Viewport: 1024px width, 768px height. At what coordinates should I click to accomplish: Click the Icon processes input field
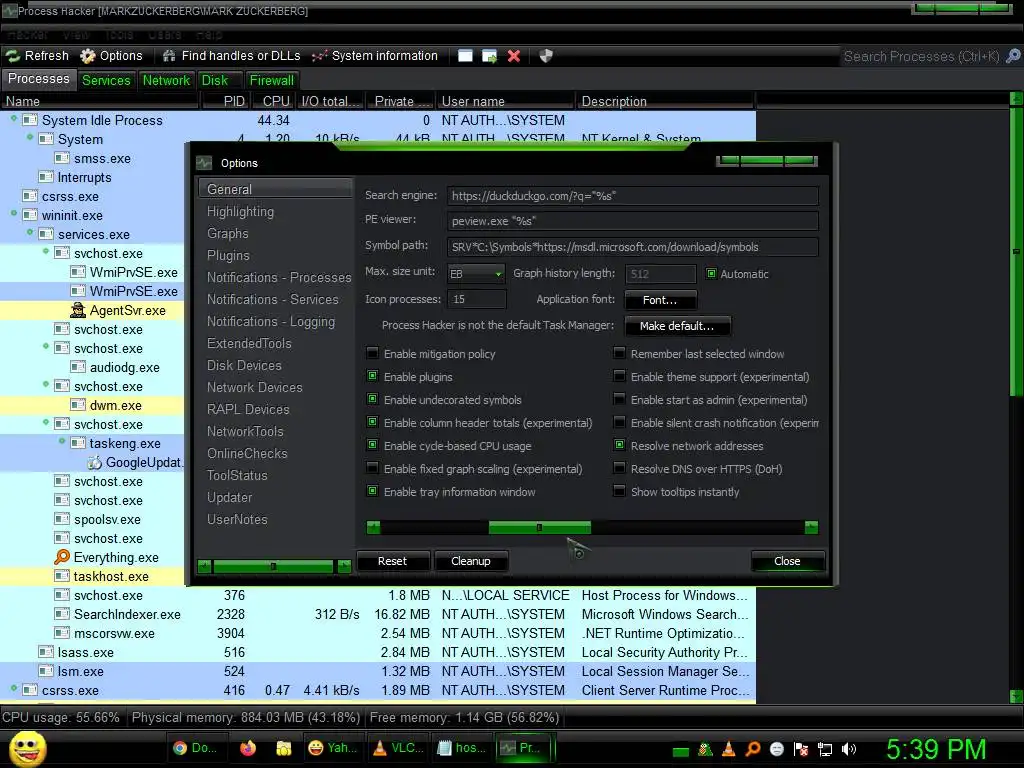[477, 299]
